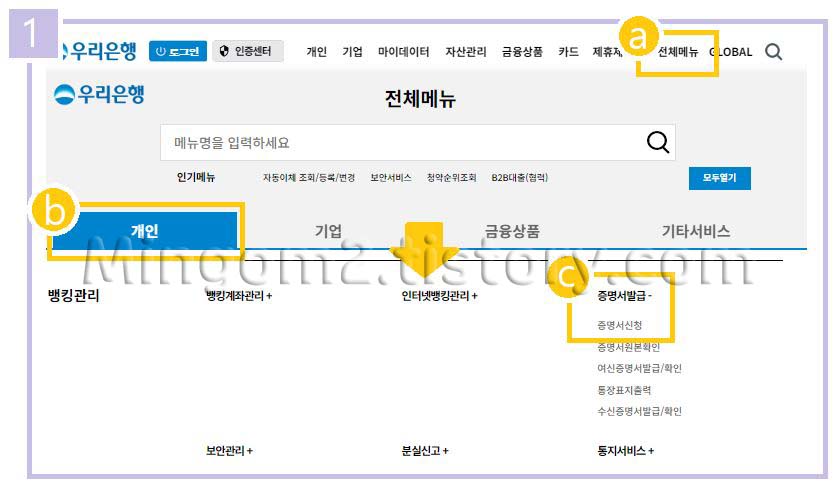This screenshot has width=838, height=488.
Task: Click the 보안서비스 popular menu link
Action: (x=391, y=177)
